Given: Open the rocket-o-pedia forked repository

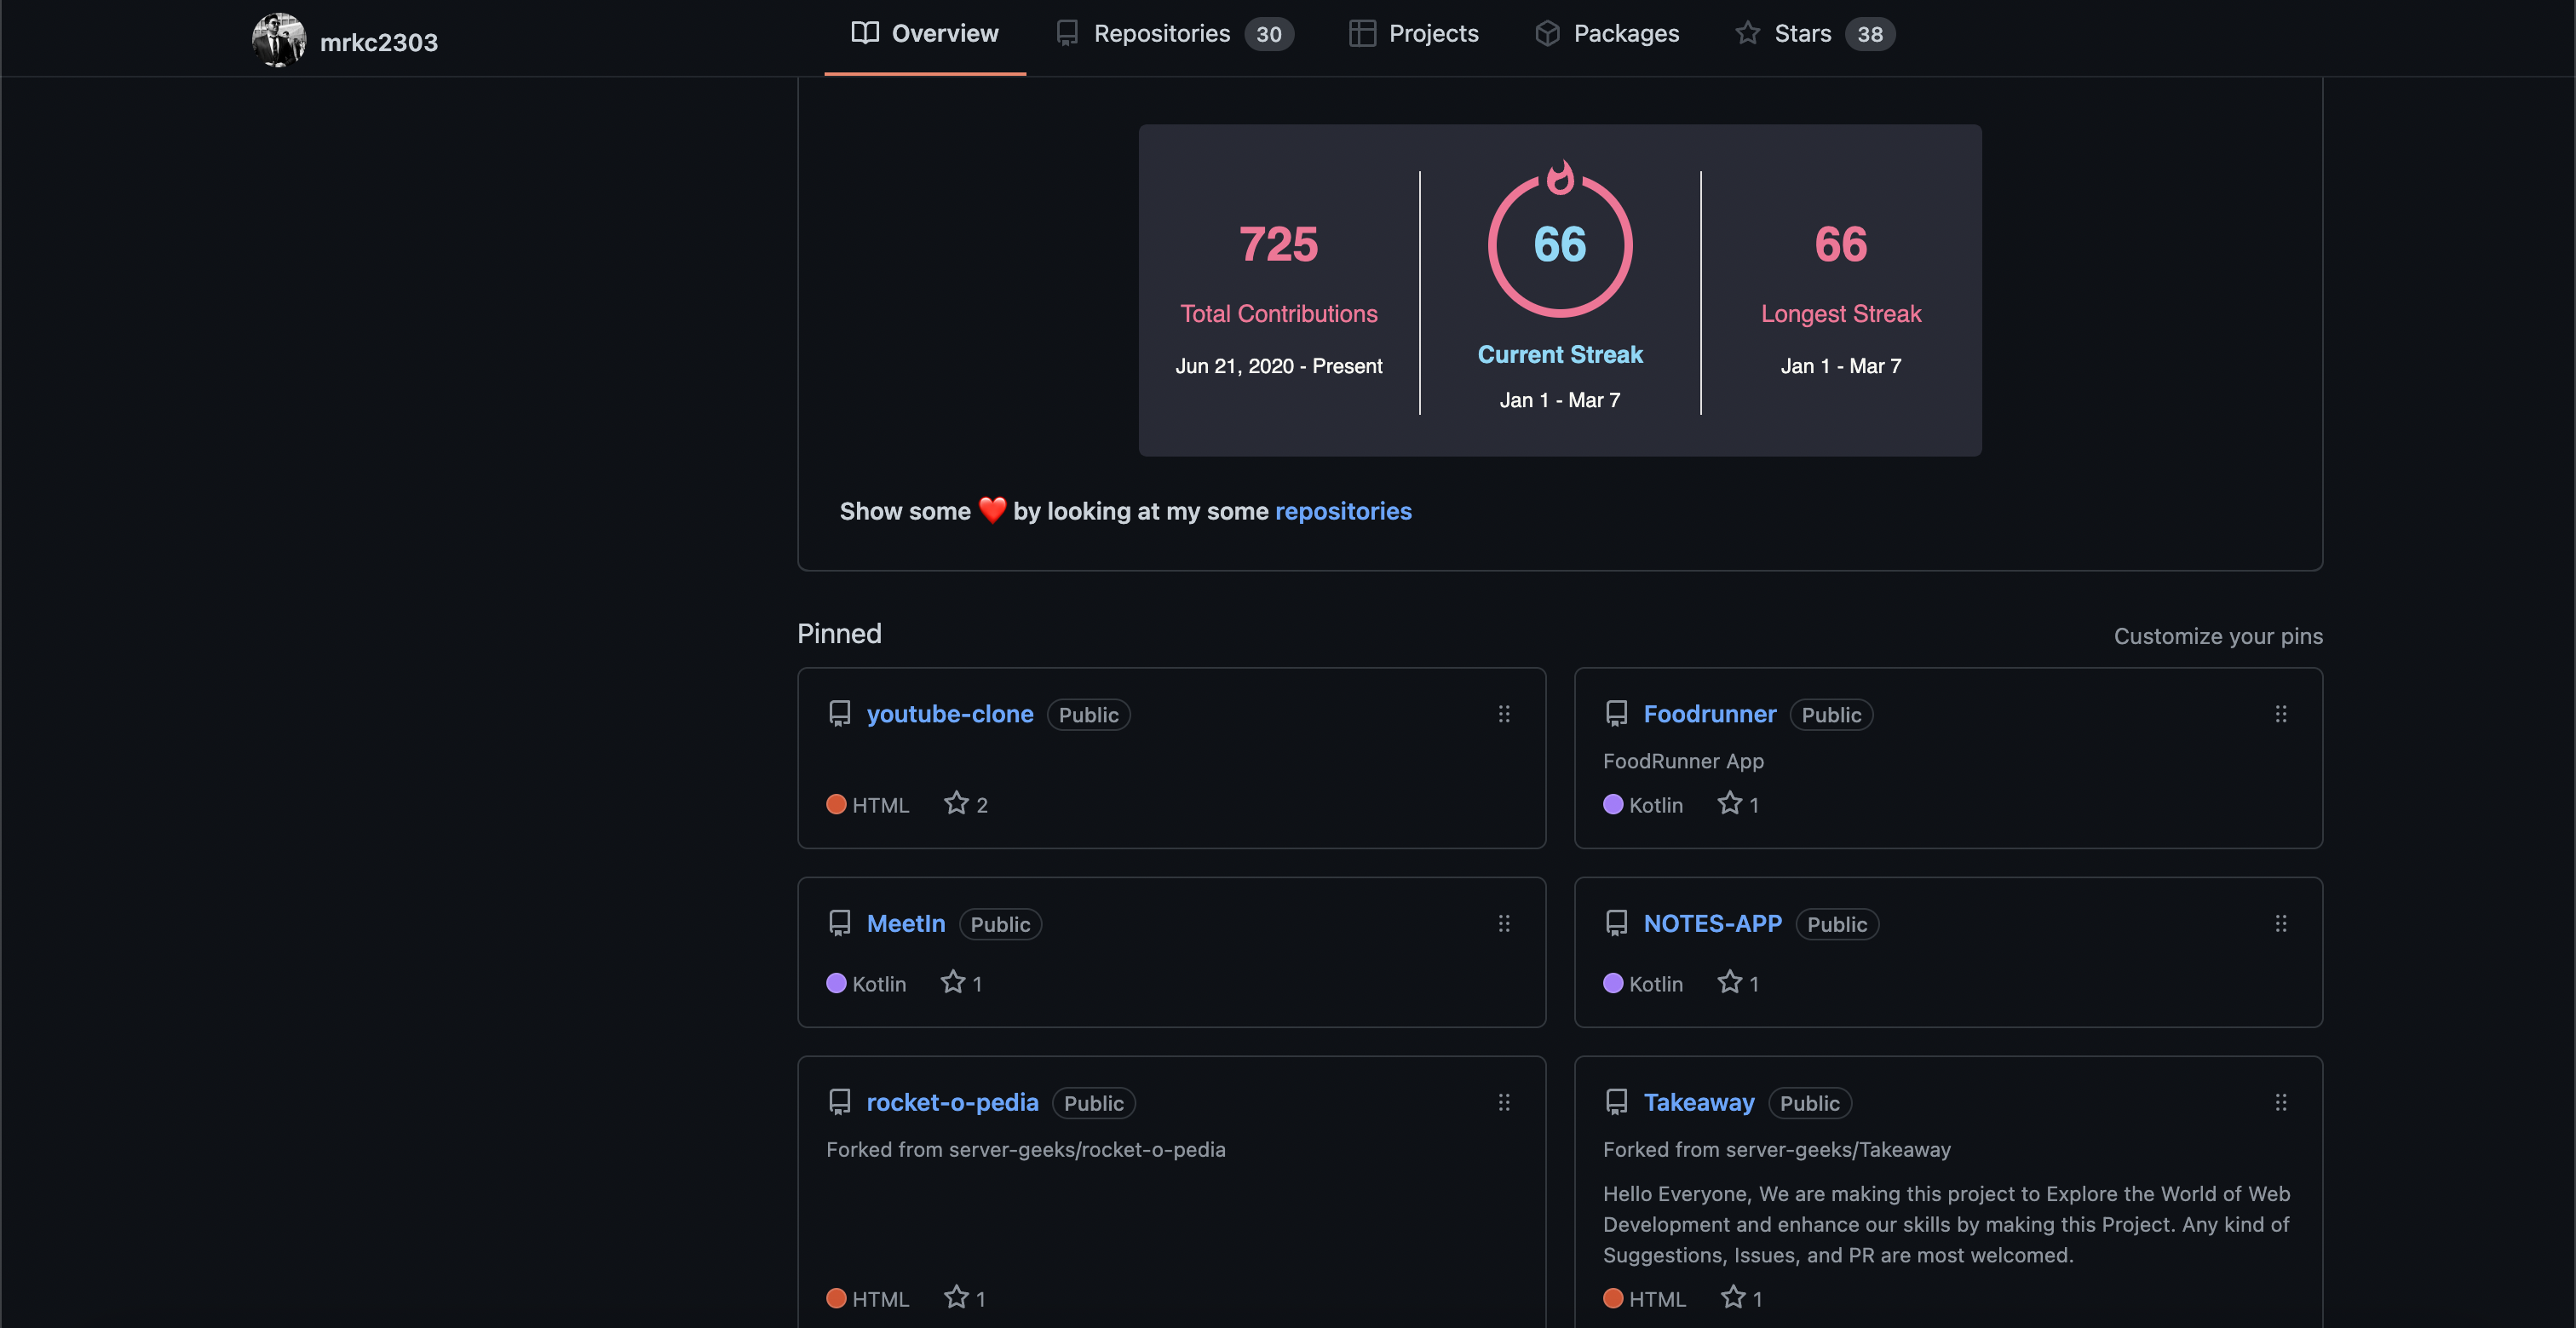Looking at the screenshot, I should click(x=952, y=1102).
